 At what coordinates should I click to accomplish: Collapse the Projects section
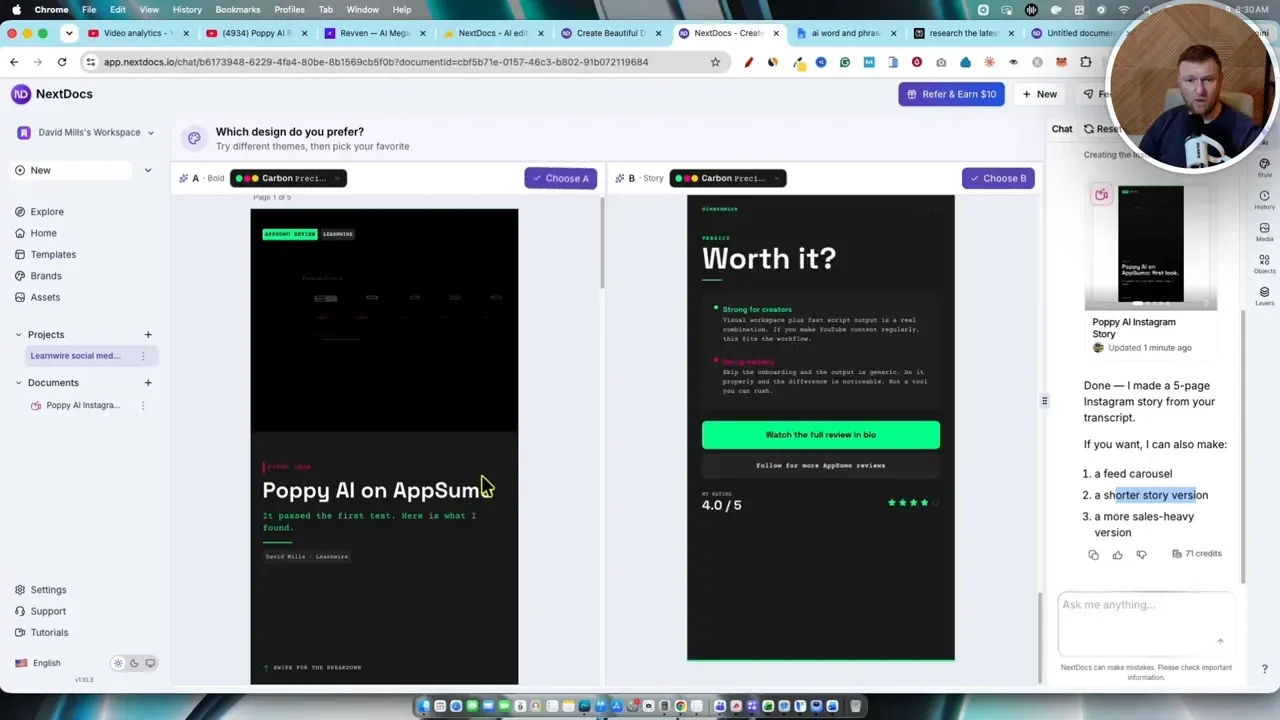click(x=18, y=335)
